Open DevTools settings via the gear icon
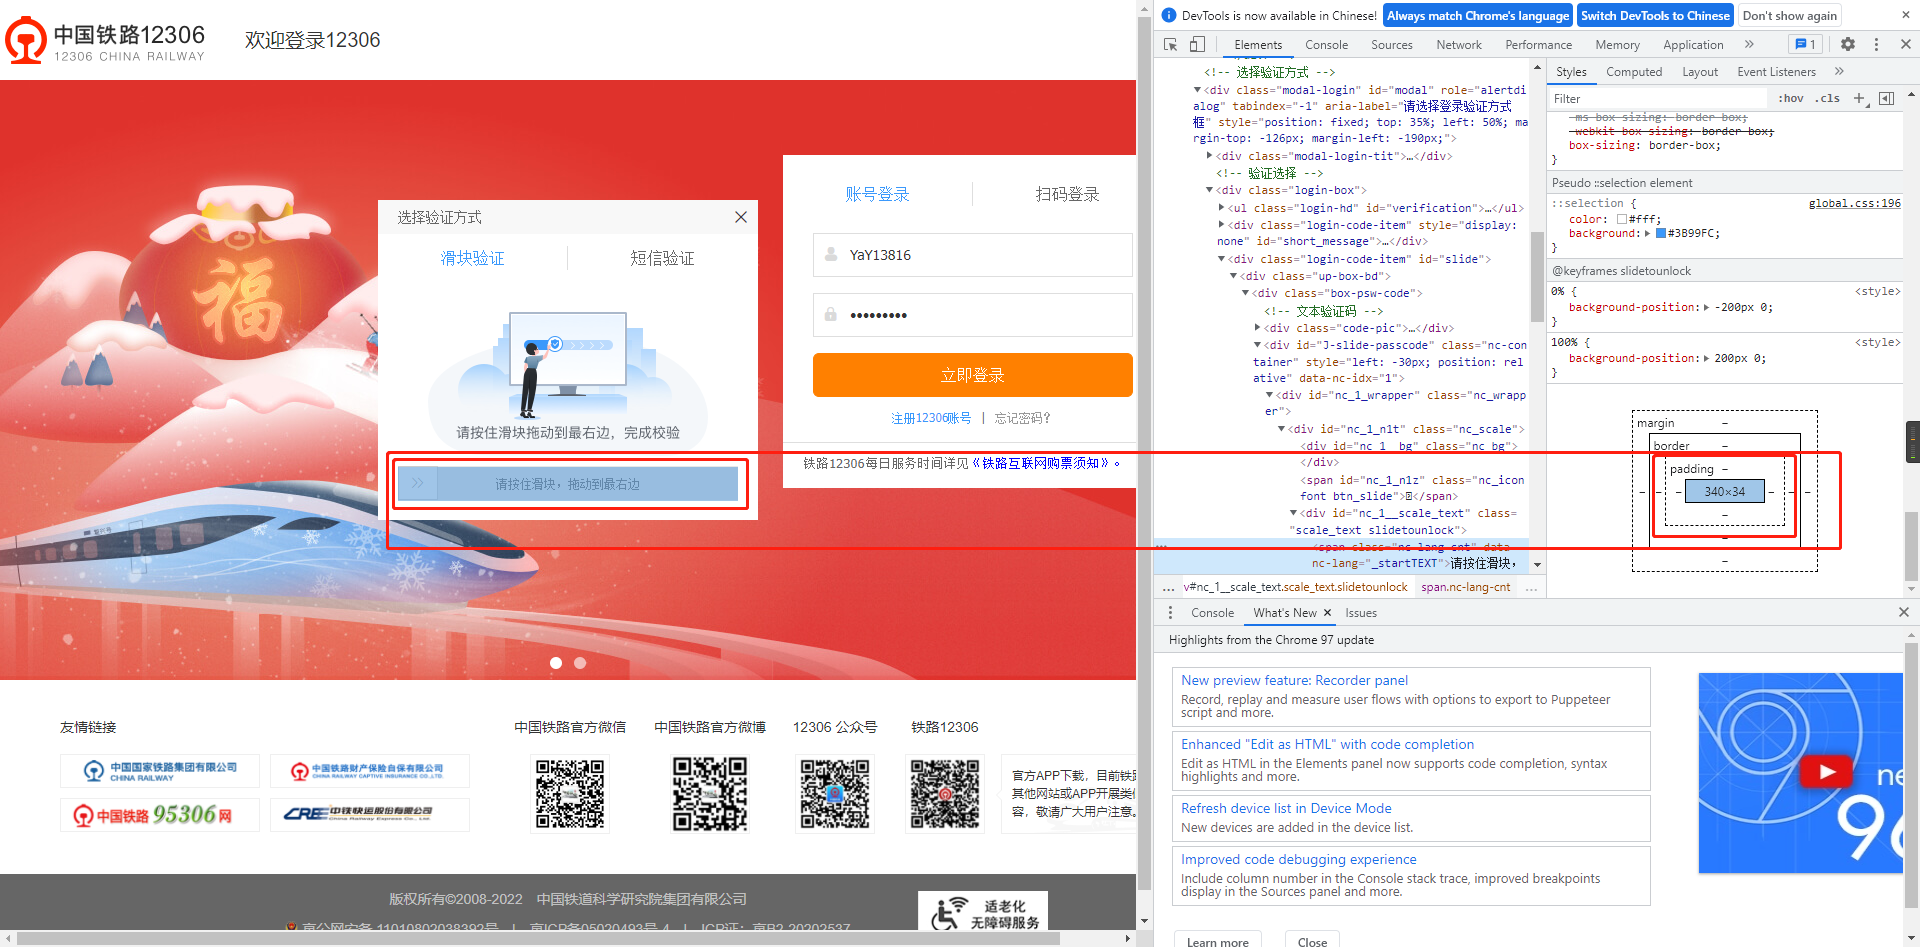 (x=1848, y=44)
